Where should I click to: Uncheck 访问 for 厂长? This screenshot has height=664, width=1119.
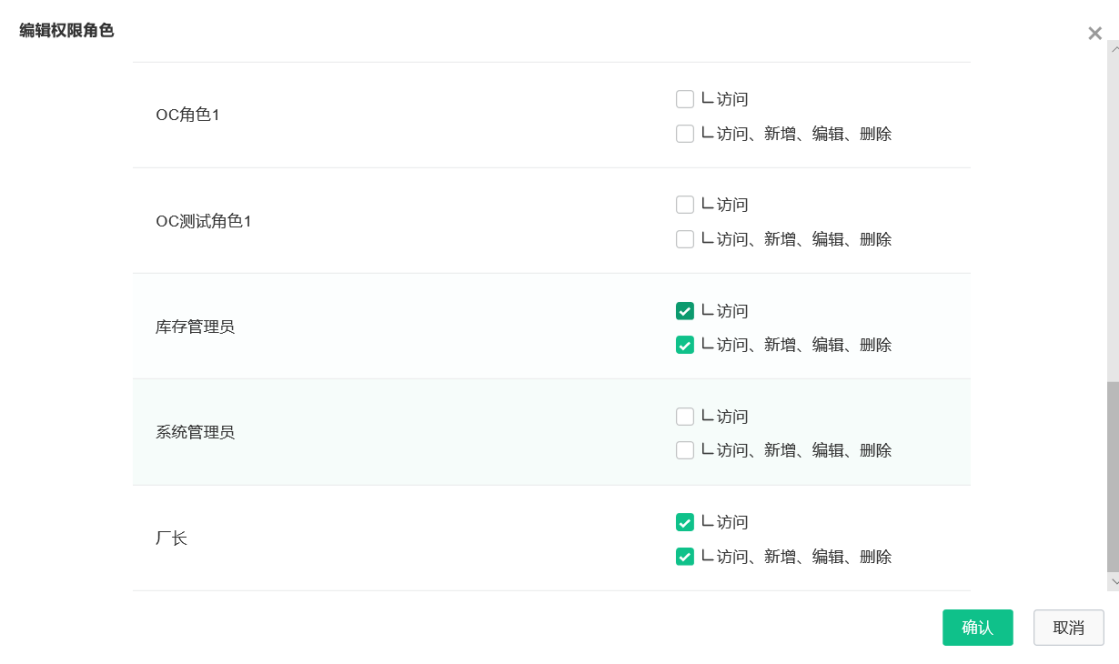[684, 522]
